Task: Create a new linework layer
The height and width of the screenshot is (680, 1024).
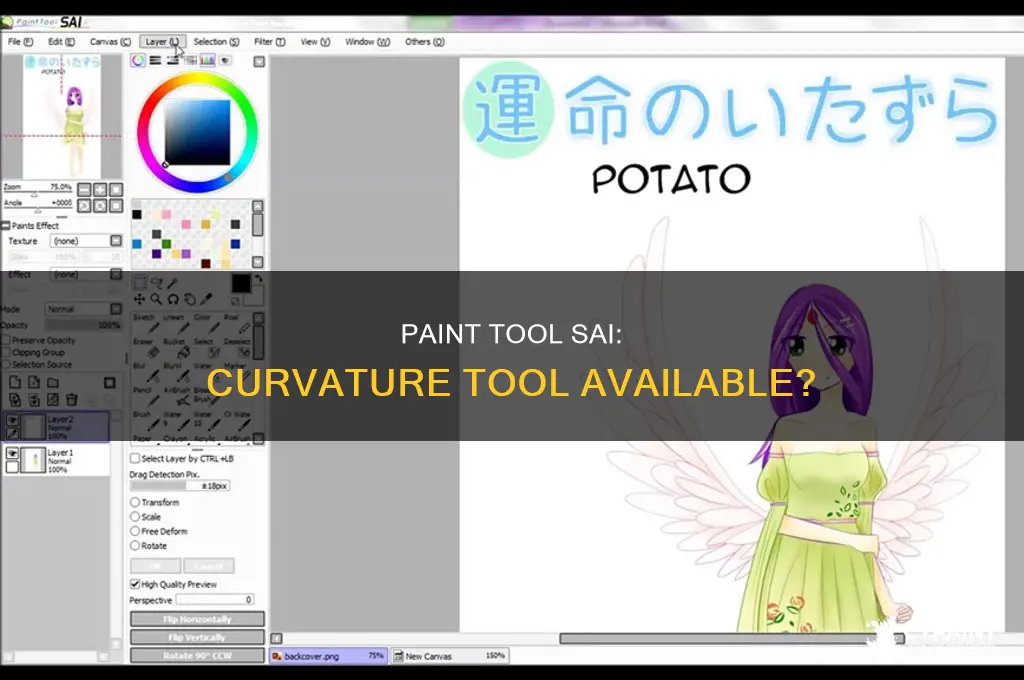Action: tap(34, 382)
